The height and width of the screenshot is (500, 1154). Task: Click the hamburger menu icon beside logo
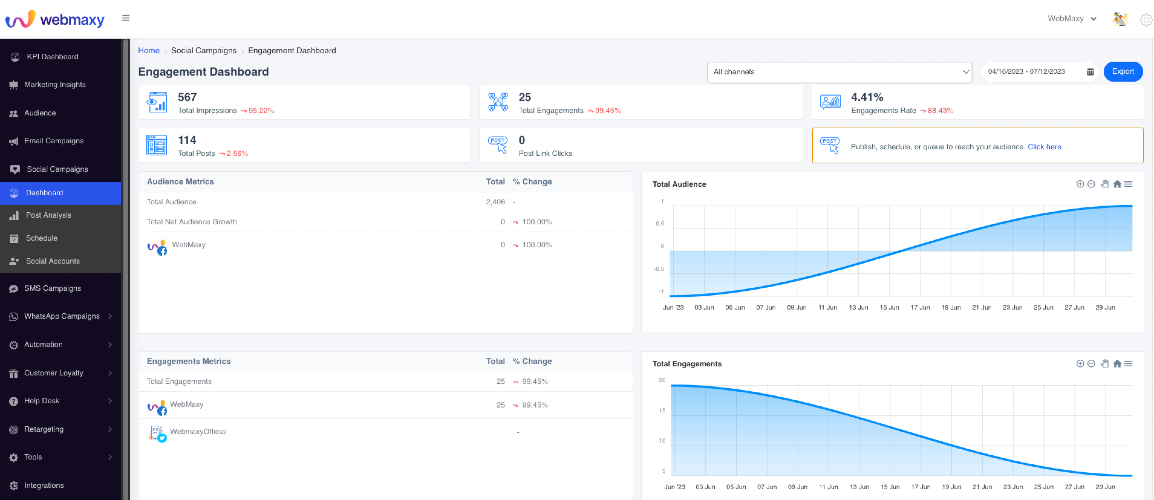[126, 18]
